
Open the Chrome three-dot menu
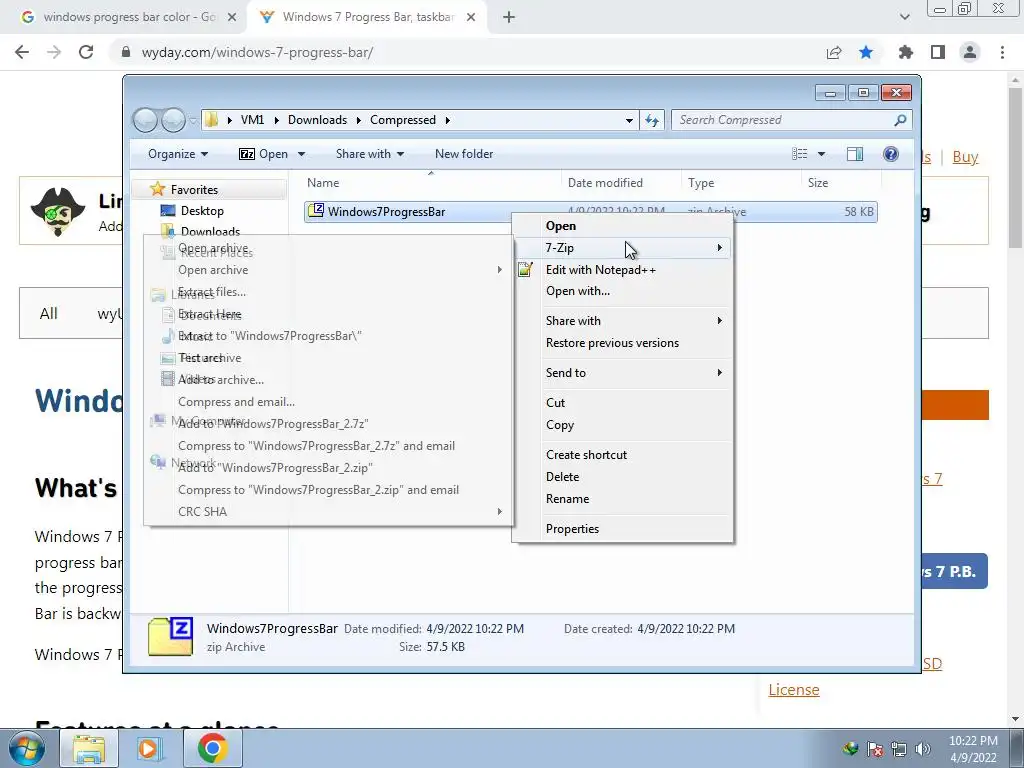tap(1002, 52)
